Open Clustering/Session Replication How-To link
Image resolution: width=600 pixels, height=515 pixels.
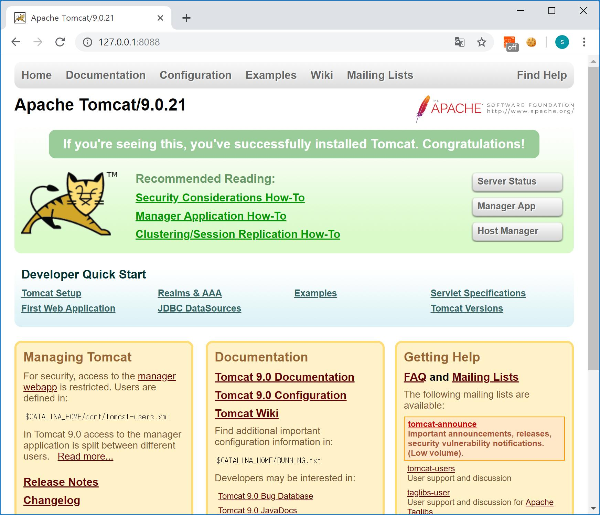point(238,234)
